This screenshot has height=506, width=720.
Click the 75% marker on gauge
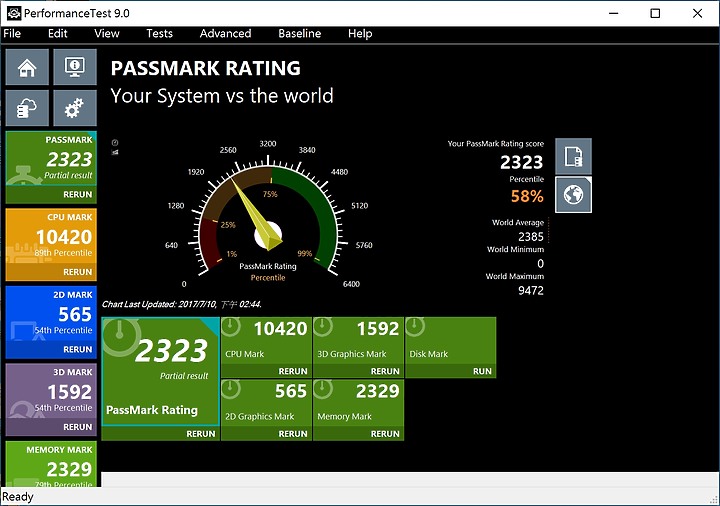pyautogui.click(x=270, y=194)
